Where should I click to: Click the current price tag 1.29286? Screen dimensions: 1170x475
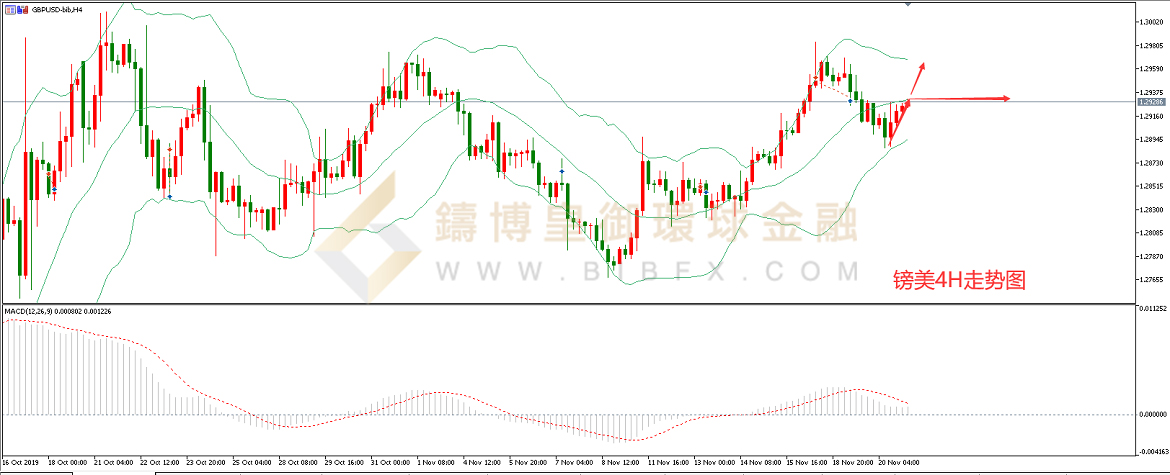click(1152, 101)
